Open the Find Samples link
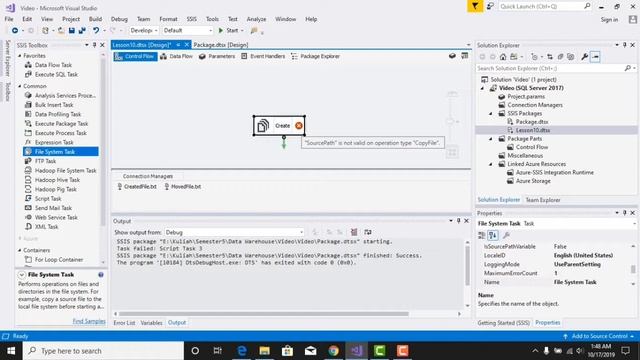640x360 pixels. pos(89,321)
